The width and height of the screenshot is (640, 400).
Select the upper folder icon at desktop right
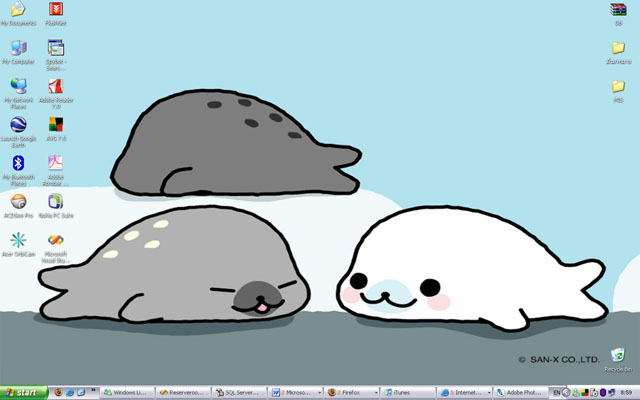pyautogui.click(x=618, y=52)
